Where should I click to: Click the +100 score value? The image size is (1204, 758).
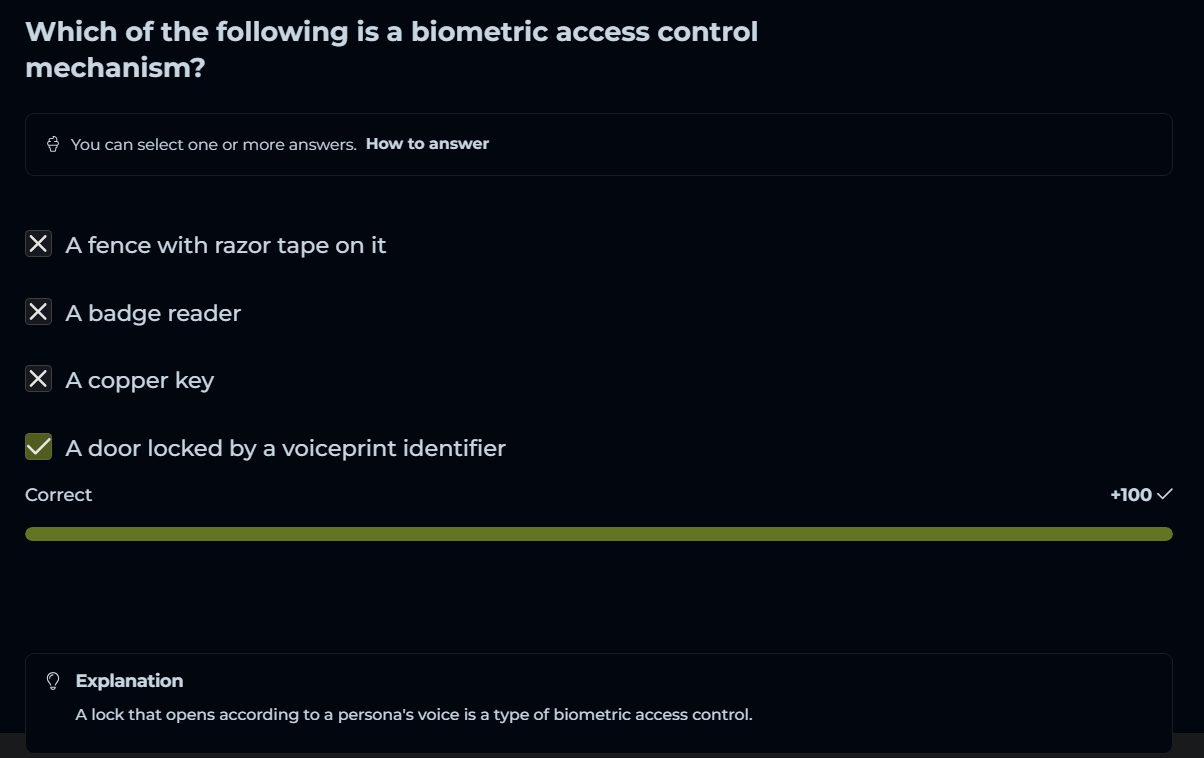point(1130,495)
